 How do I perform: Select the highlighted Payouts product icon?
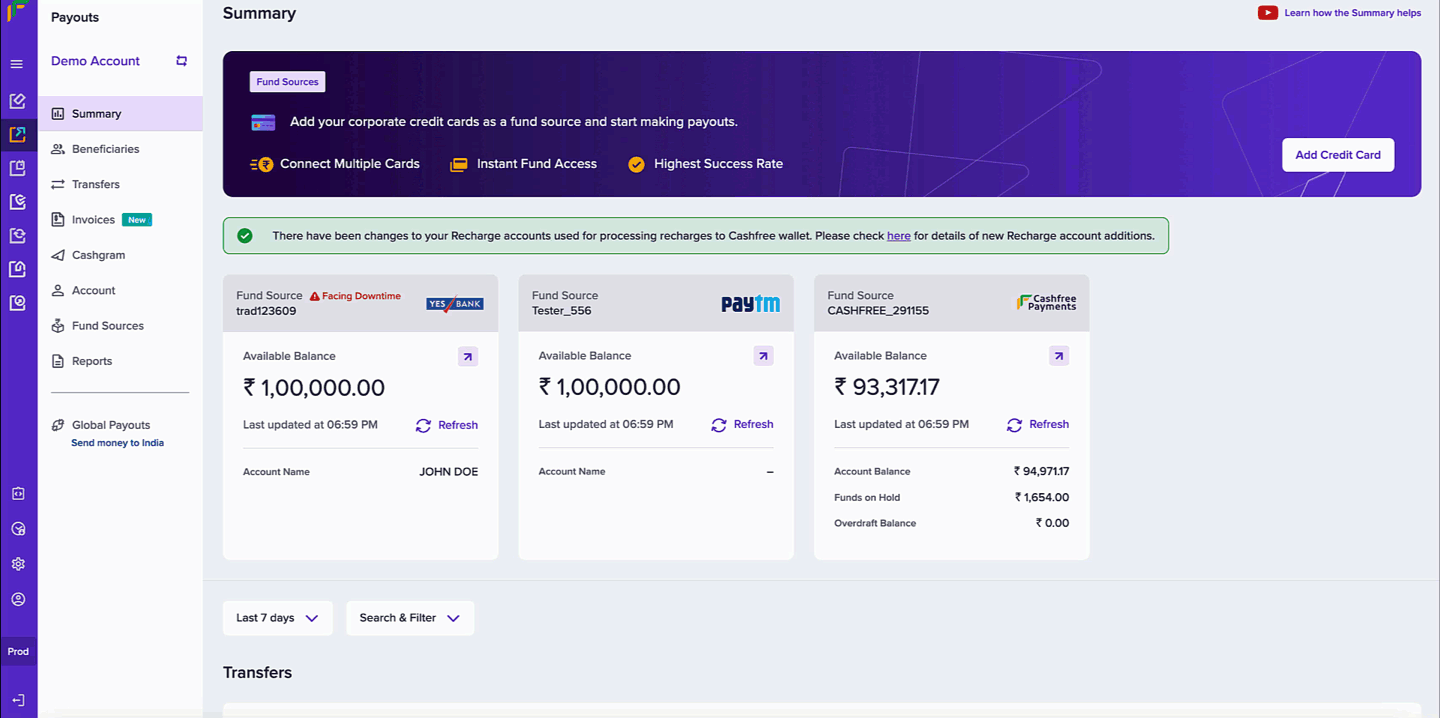pos(17,134)
